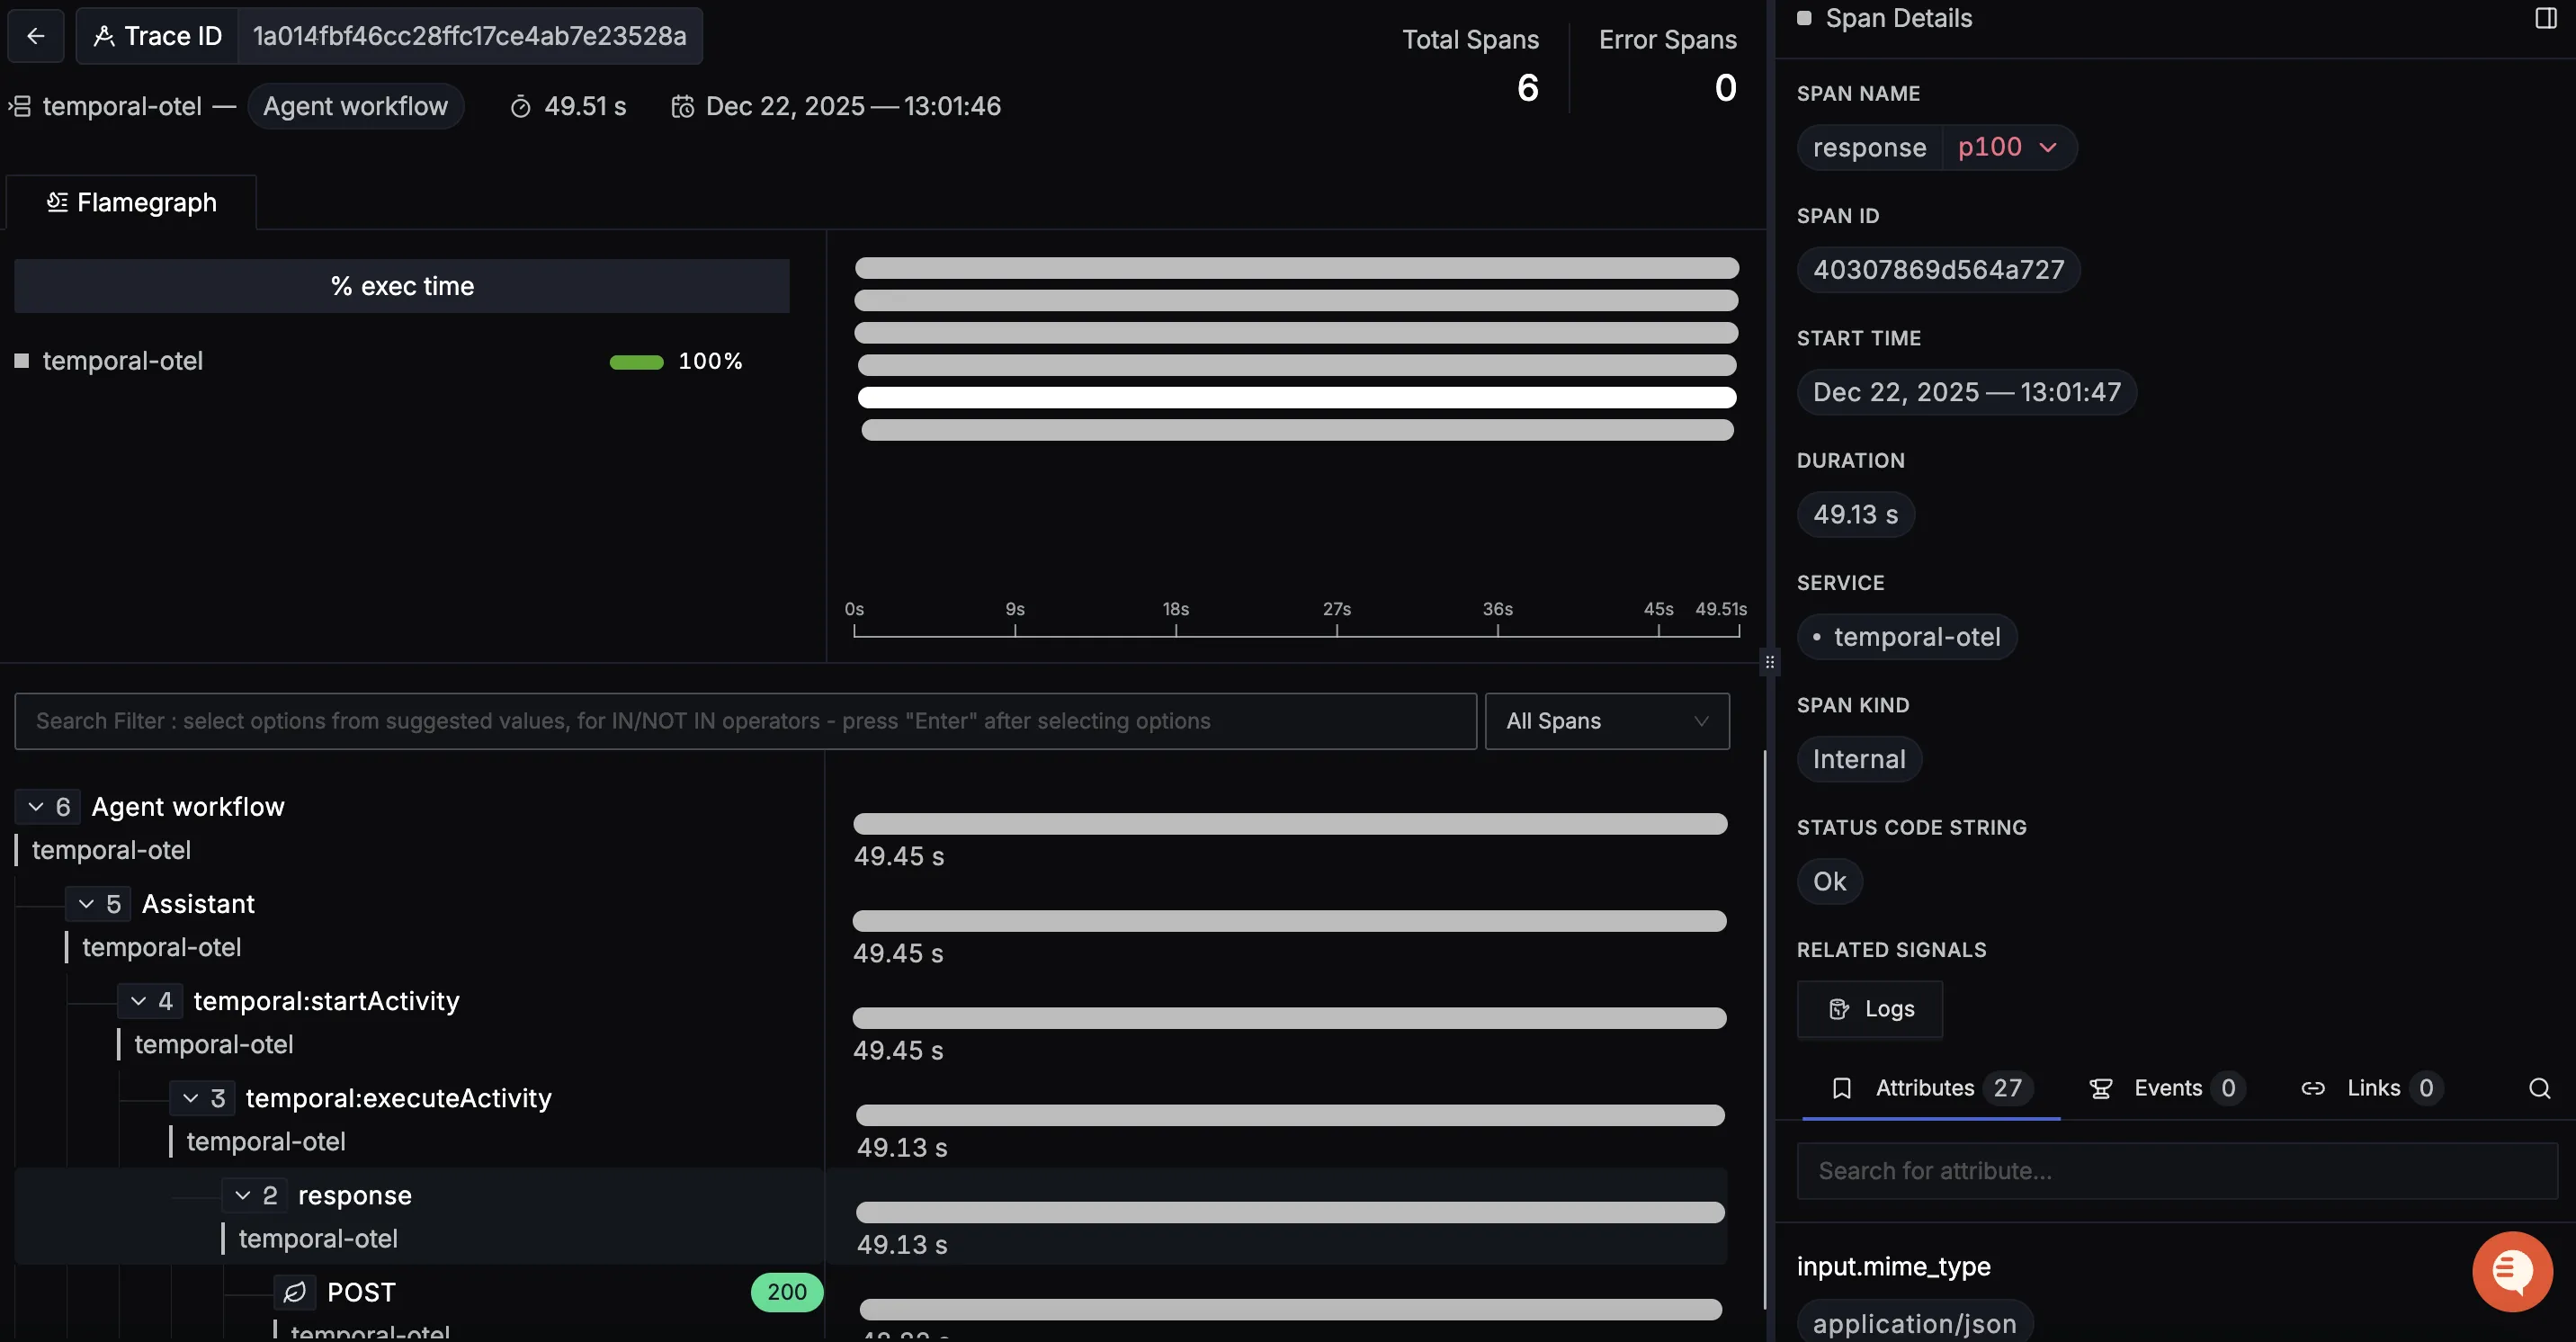
Task: Click the clock icon beside 49.51 s duration
Action: tap(520, 106)
